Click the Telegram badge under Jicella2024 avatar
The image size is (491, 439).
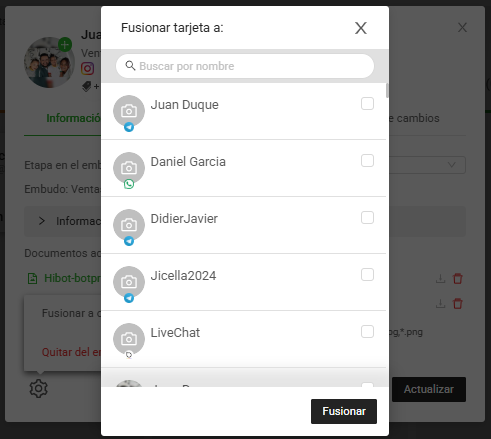129,298
